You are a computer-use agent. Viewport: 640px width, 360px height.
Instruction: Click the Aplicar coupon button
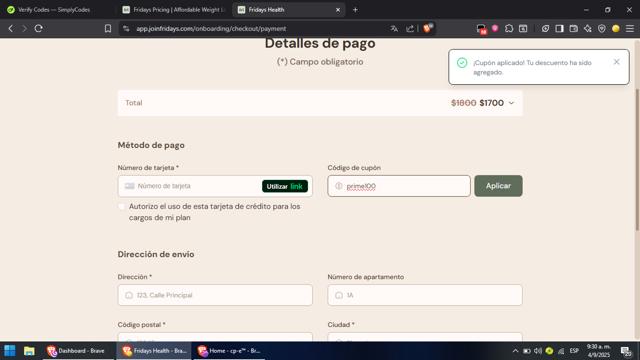pos(498,186)
